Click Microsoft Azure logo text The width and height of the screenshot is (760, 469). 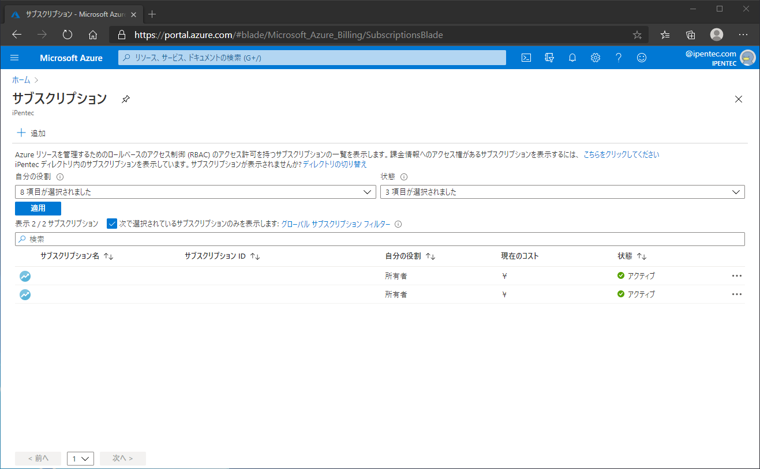point(71,58)
